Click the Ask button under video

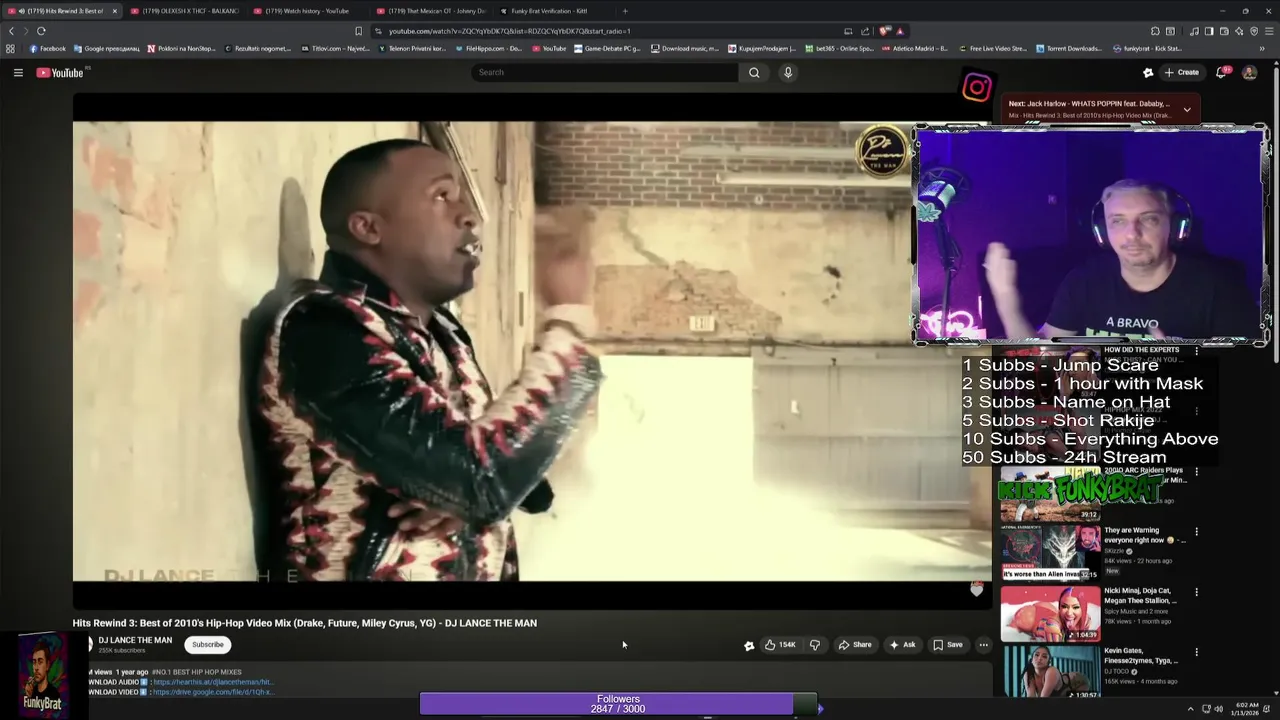[903, 645]
